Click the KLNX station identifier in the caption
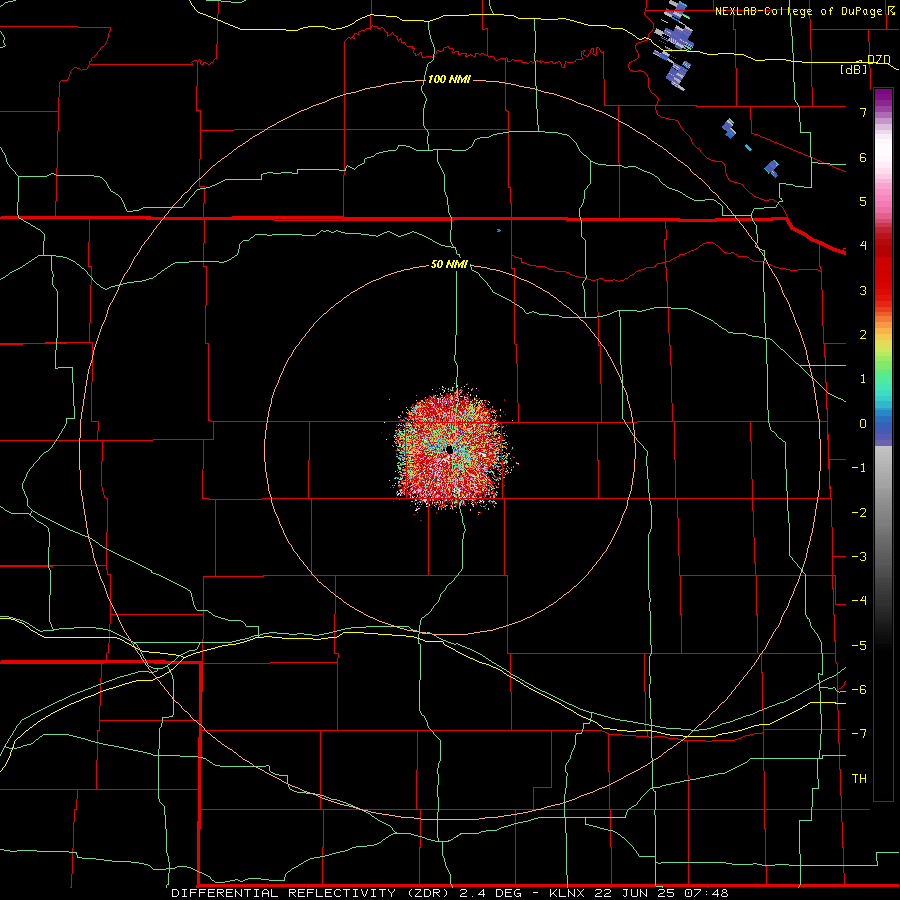Viewport: 900px width, 900px height. pos(568,893)
